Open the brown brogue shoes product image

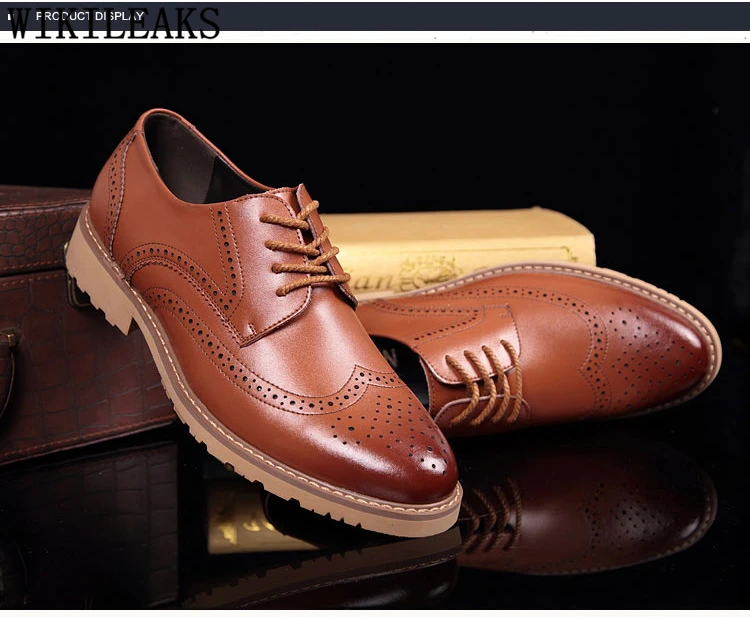tap(375, 326)
